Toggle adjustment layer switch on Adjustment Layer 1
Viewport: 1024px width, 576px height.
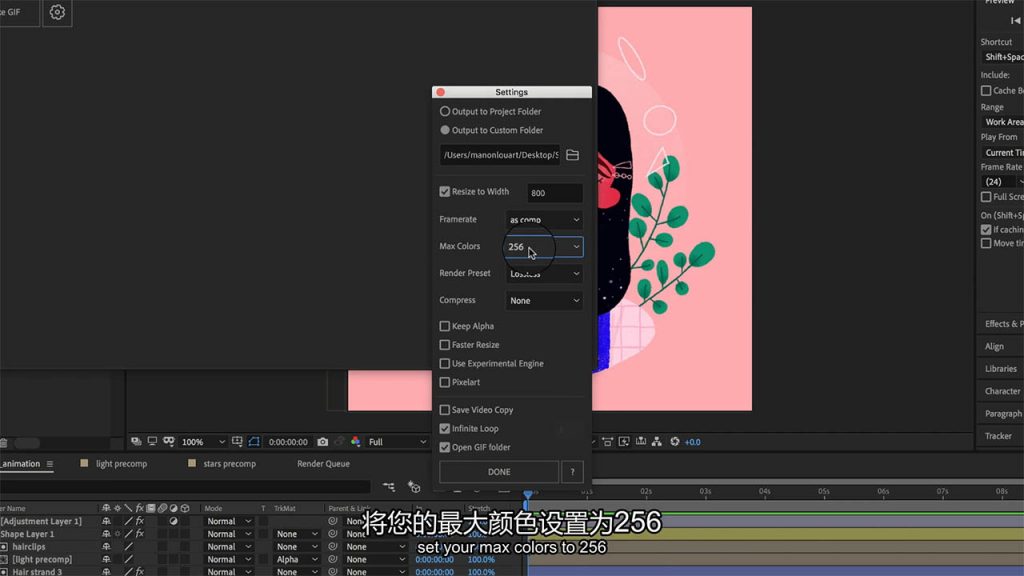pyautogui.click(x=174, y=521)
